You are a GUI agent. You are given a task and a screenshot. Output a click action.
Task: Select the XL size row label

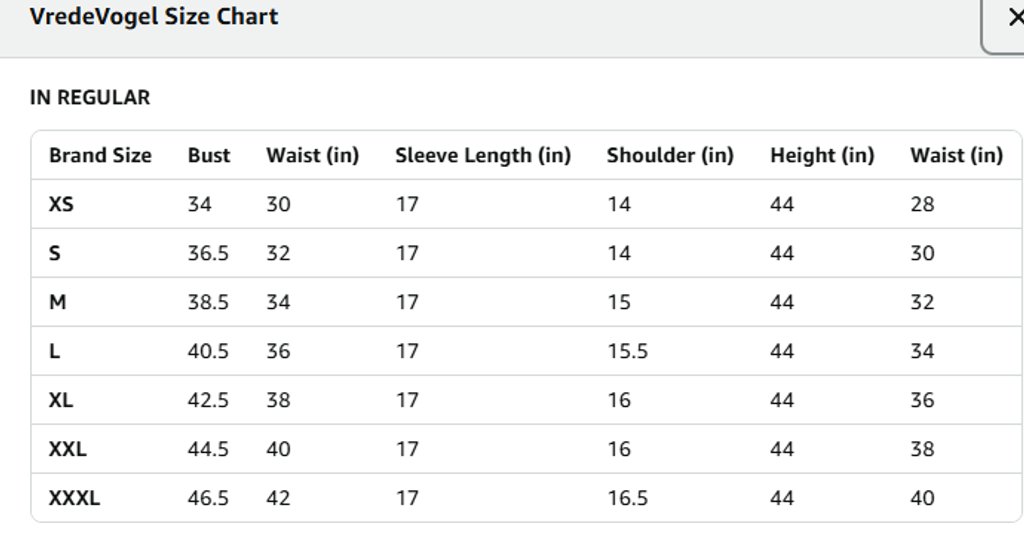click(x=61, y=400)
